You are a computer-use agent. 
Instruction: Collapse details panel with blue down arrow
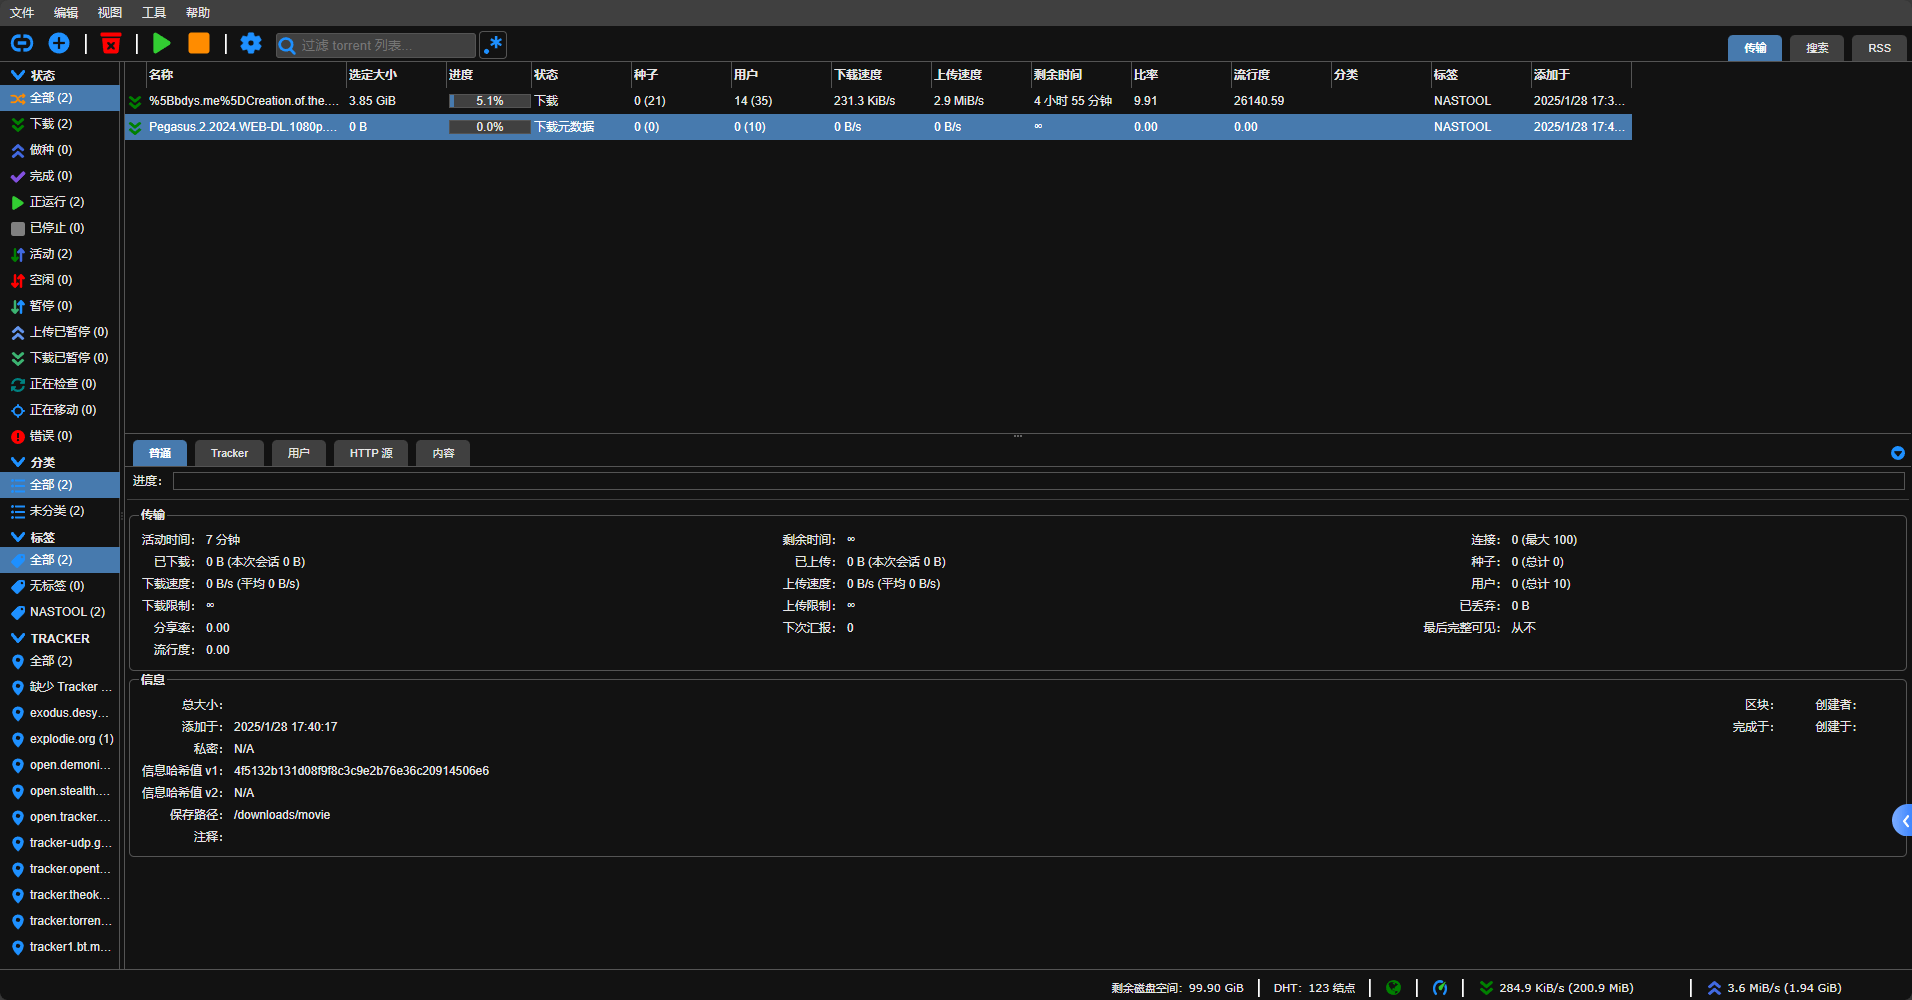[x=1897, y=453]
